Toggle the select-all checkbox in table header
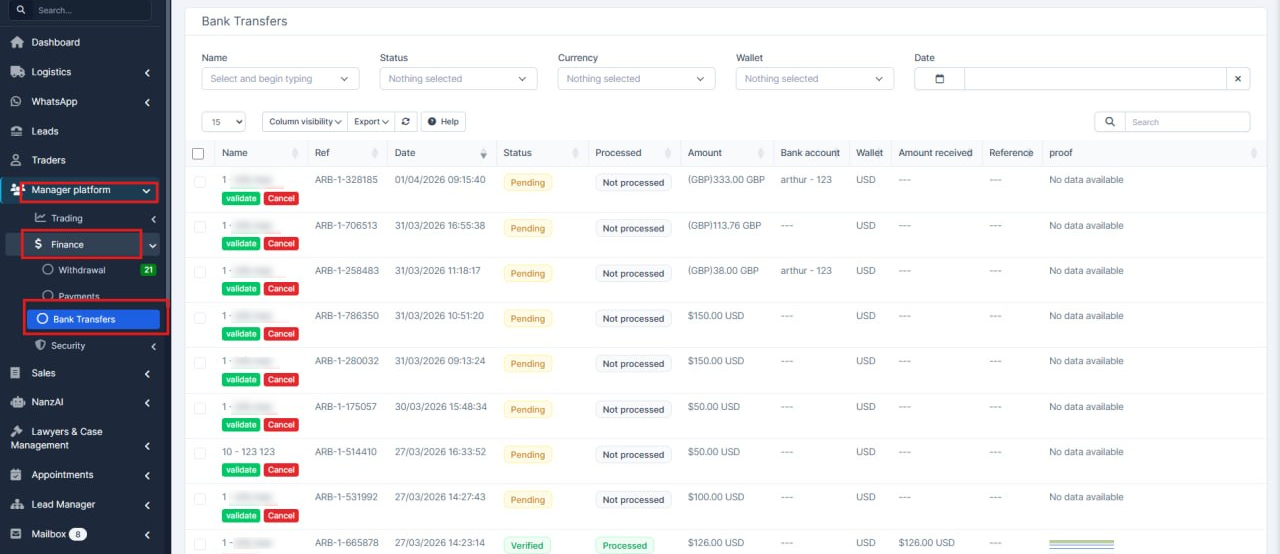The height and width of the screenshot is (554, 1280). click(x=198, y=153)
